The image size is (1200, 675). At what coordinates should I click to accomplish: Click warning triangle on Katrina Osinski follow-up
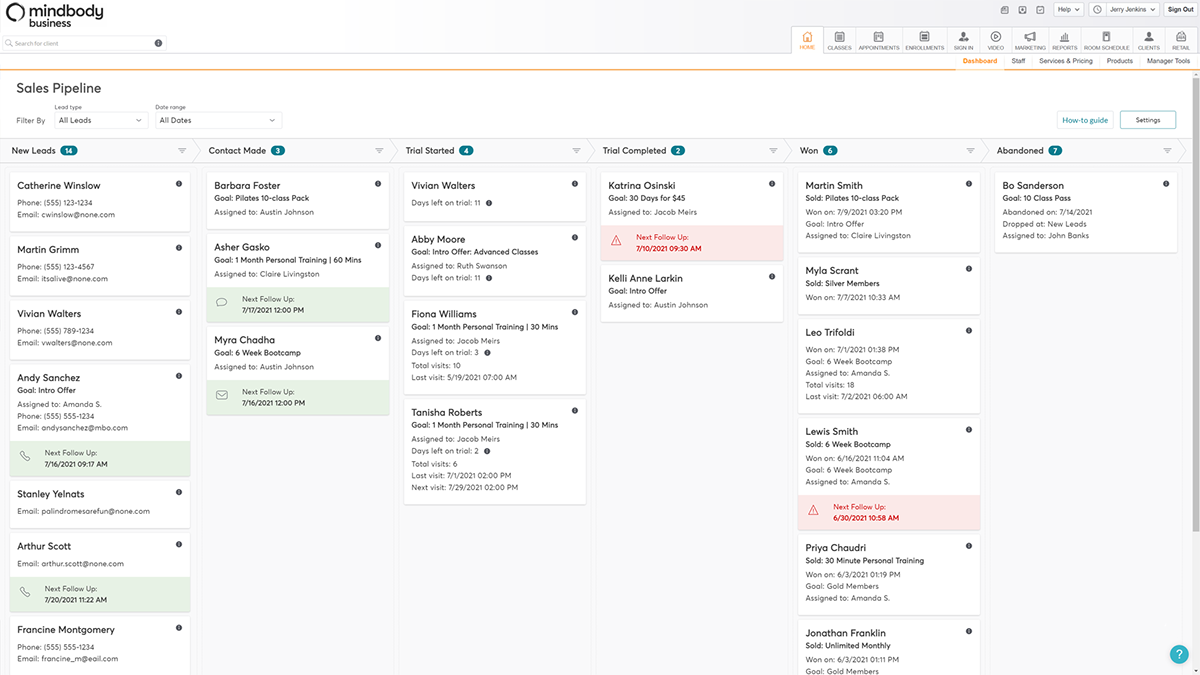[x=616, y=241]
